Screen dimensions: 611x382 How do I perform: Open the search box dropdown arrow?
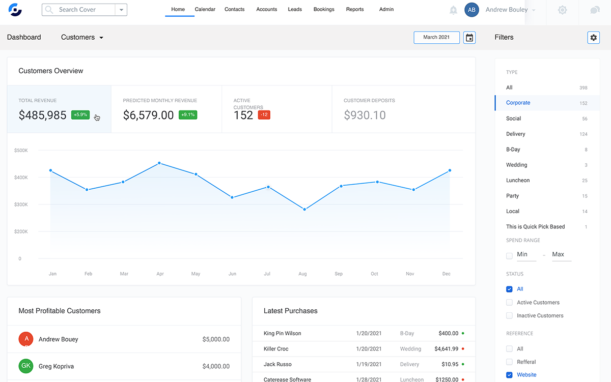pos(121,10)
